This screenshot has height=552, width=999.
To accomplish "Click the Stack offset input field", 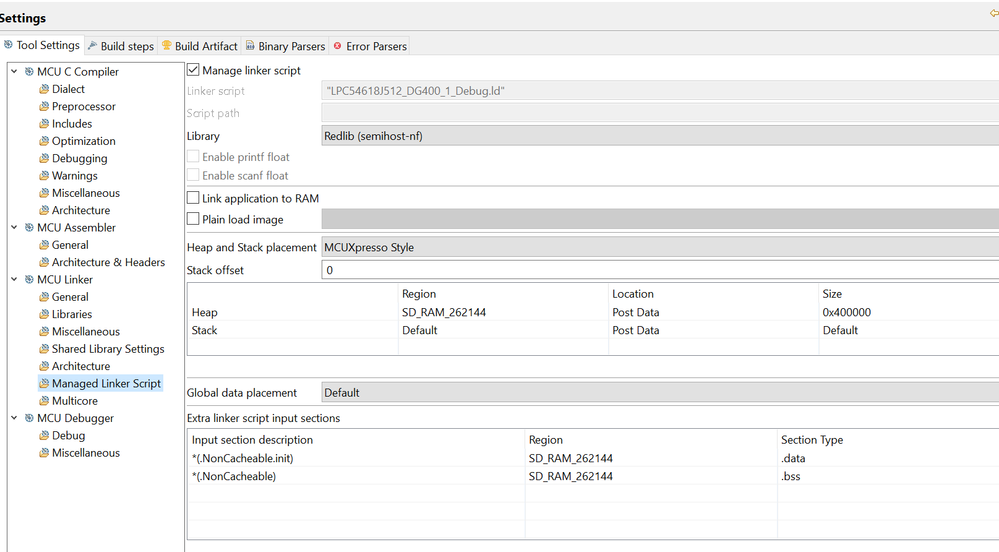I will click(660, 270).
